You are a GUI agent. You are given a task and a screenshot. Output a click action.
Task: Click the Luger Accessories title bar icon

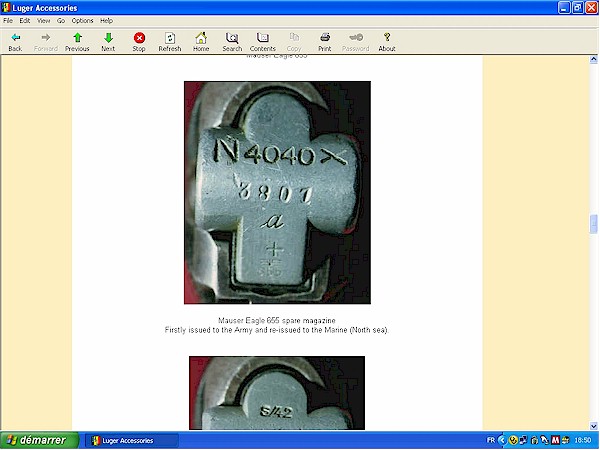[x=6, y=8]
